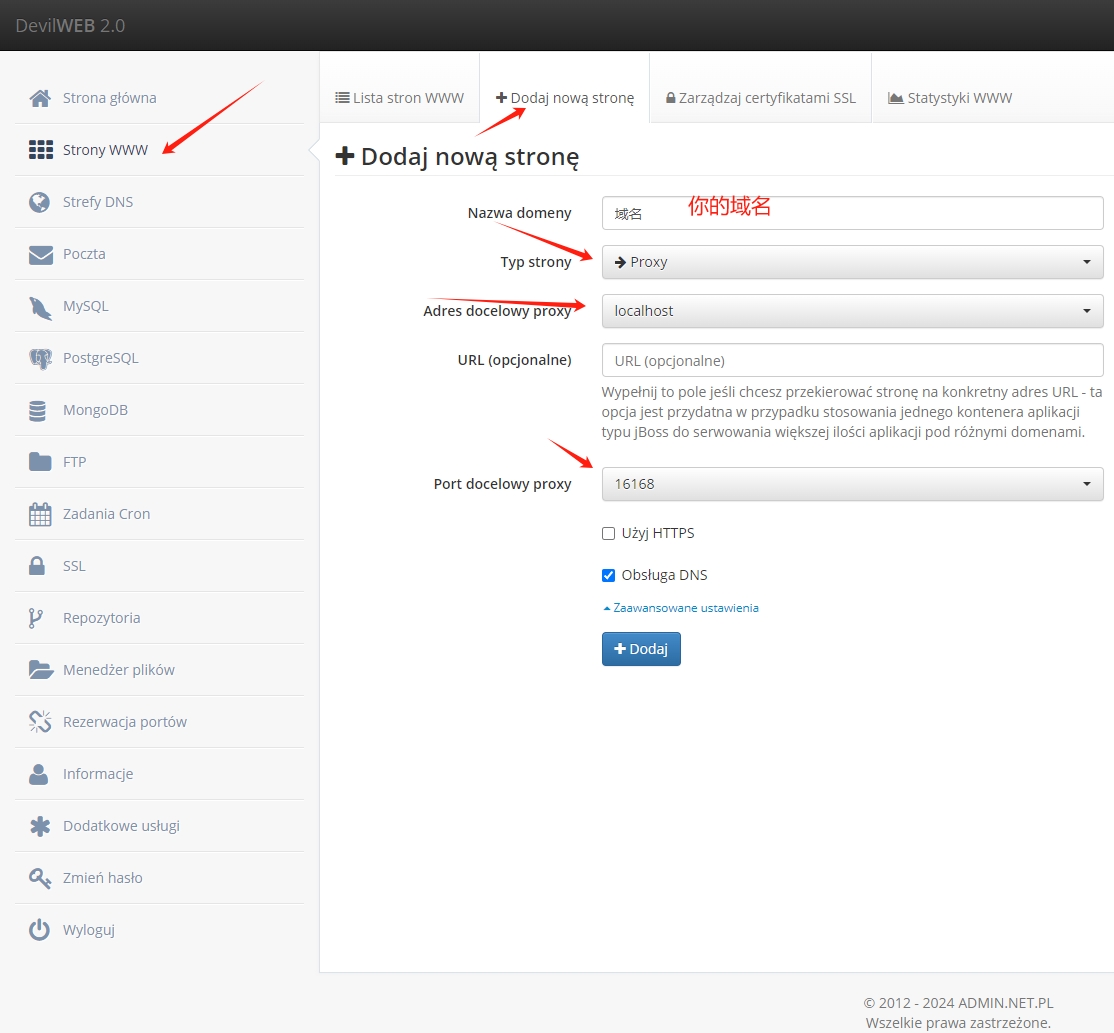
Task: Click the URL (opcjonalne) input field
Action: click(852, 360)
